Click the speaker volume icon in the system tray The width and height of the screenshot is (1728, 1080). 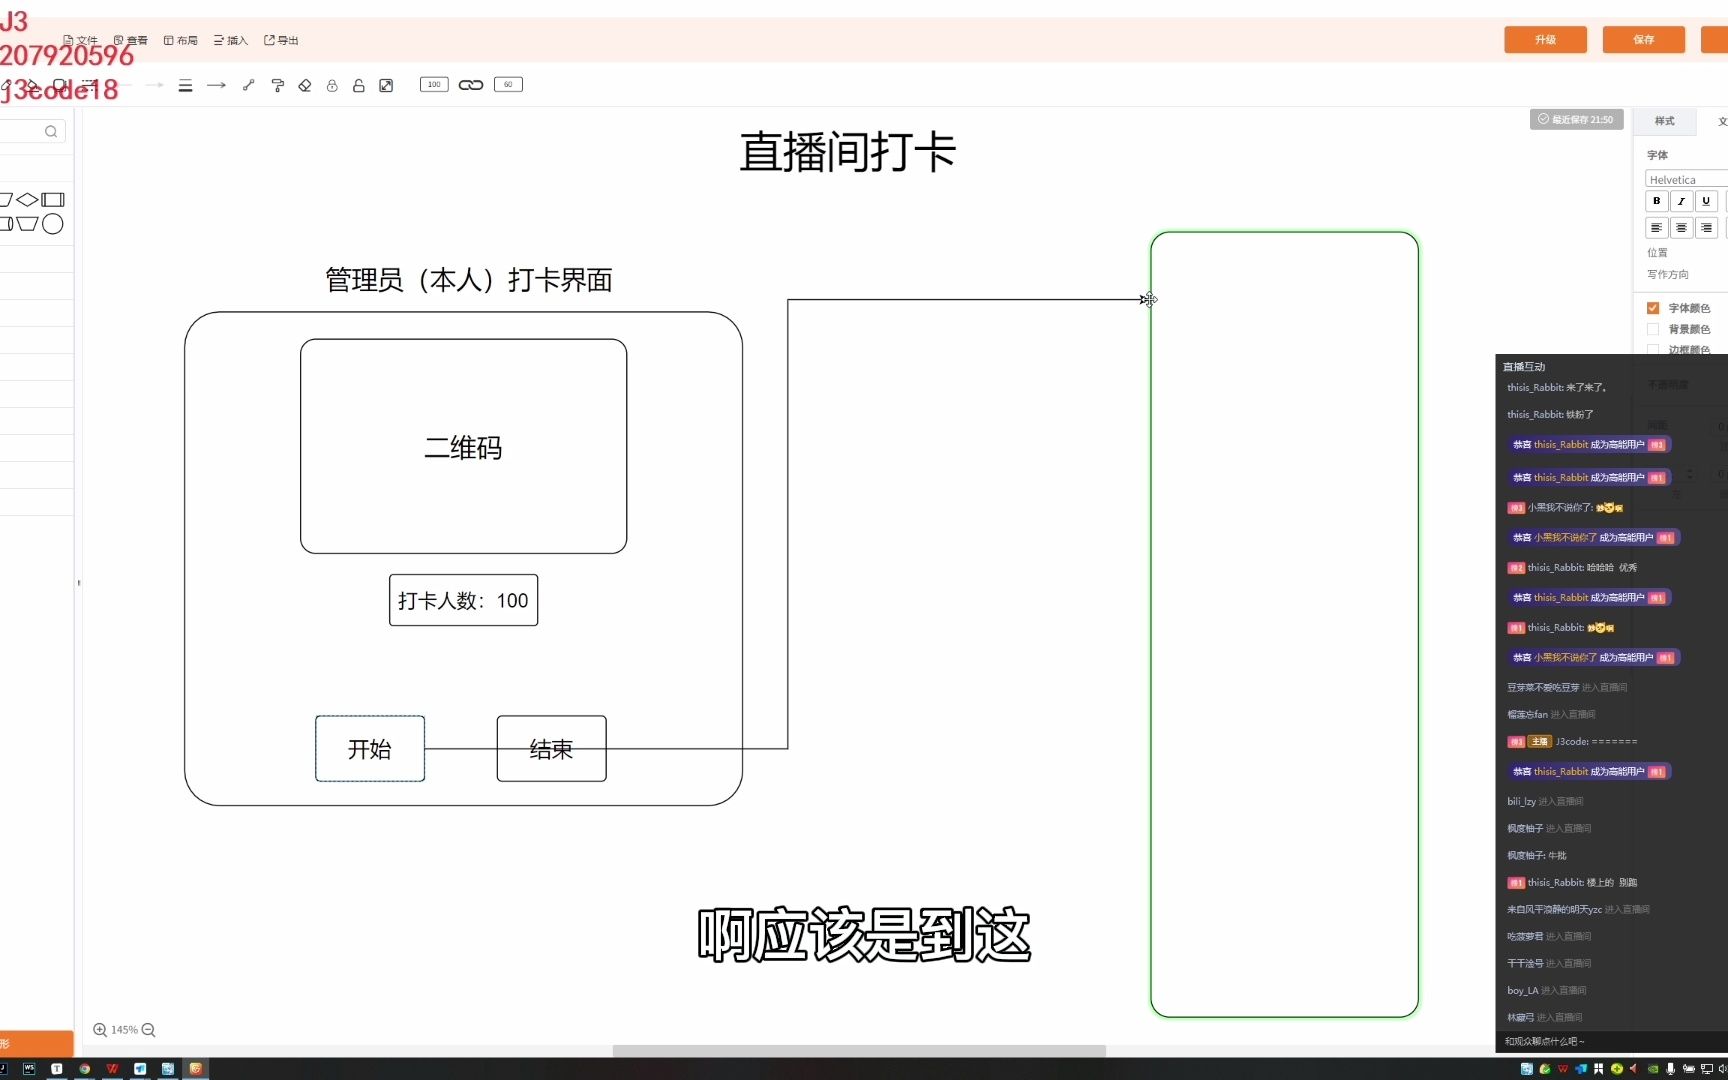point(1723,1069)
